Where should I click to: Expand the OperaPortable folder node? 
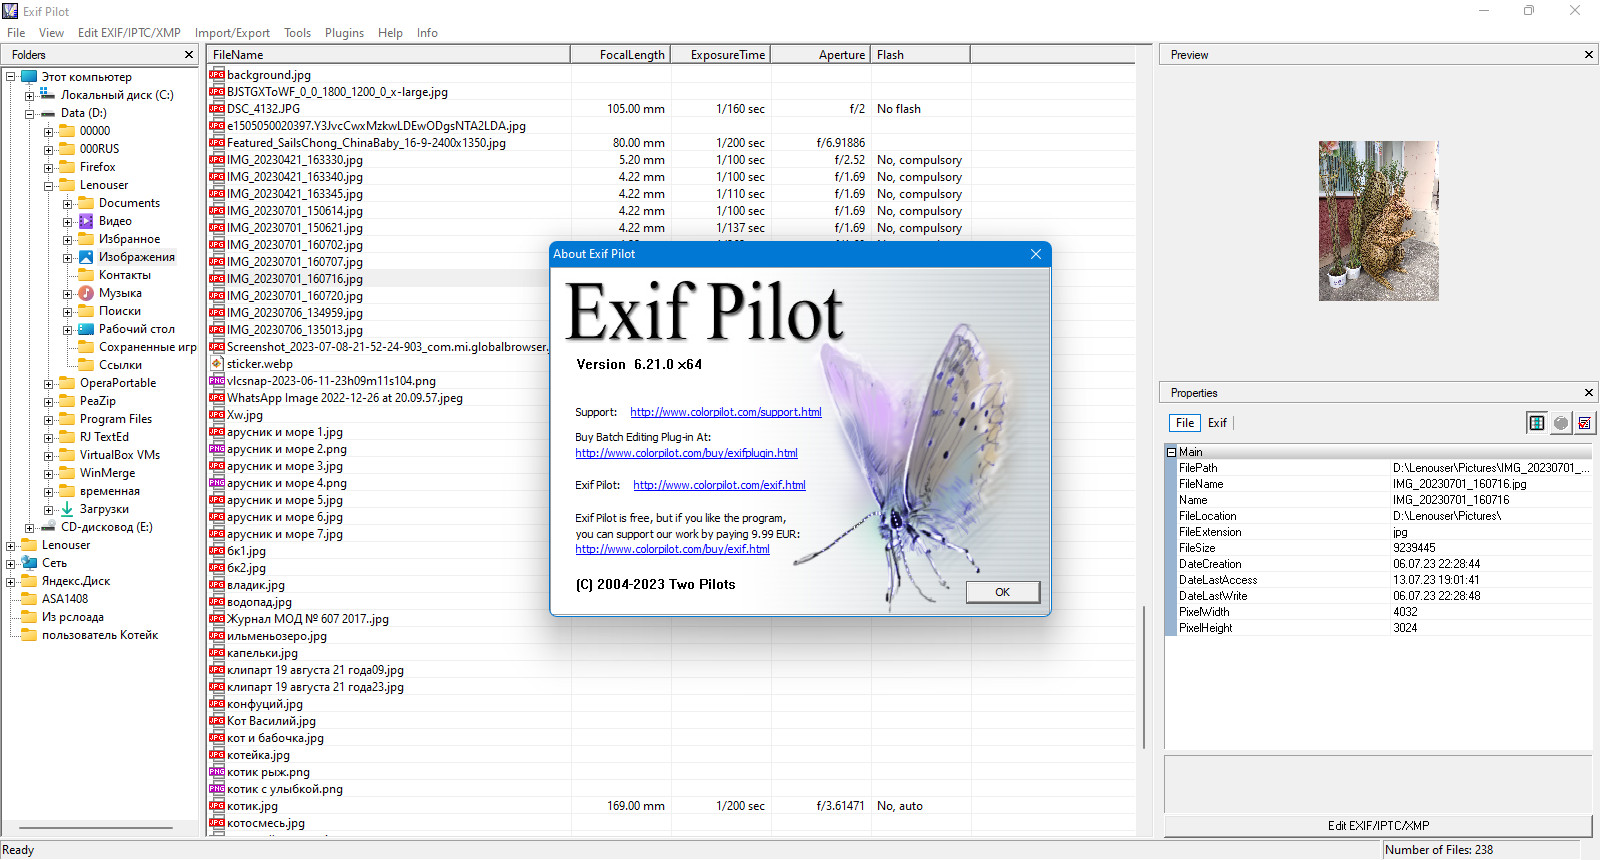point(48,384)
